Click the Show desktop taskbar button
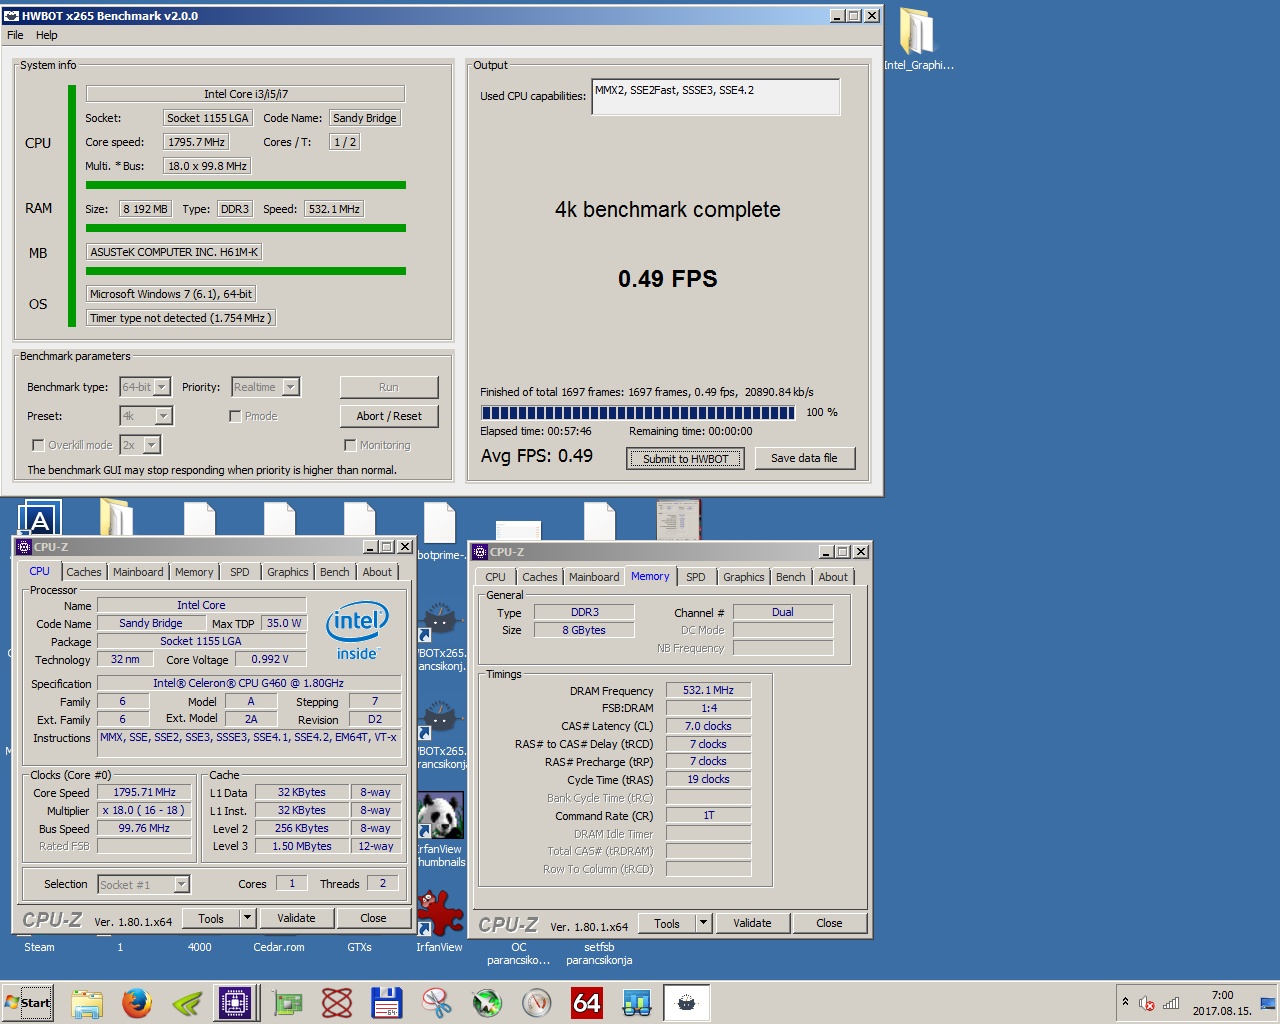The image size is (1280, 1024). pos(1269,1003)
